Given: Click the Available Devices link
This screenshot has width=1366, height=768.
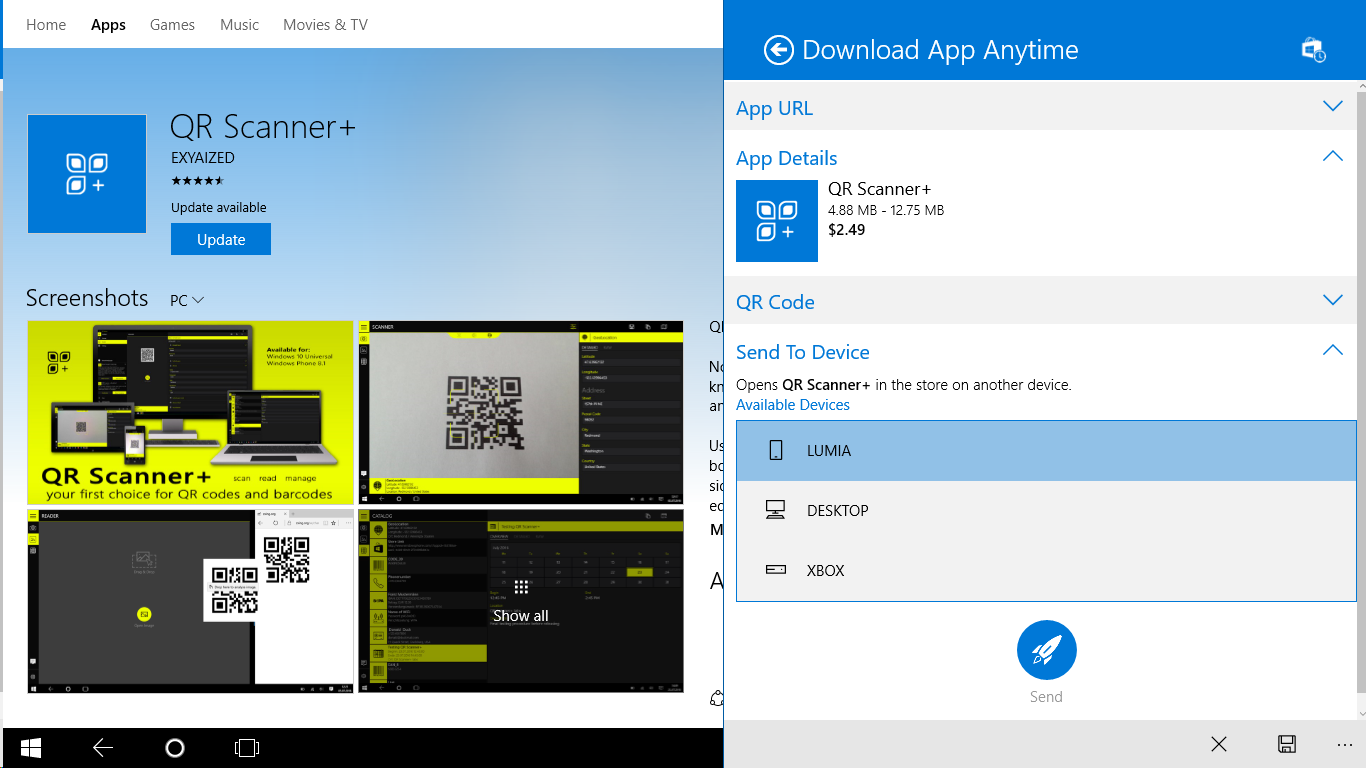Looking at the screenshot, I should (793, 405).
